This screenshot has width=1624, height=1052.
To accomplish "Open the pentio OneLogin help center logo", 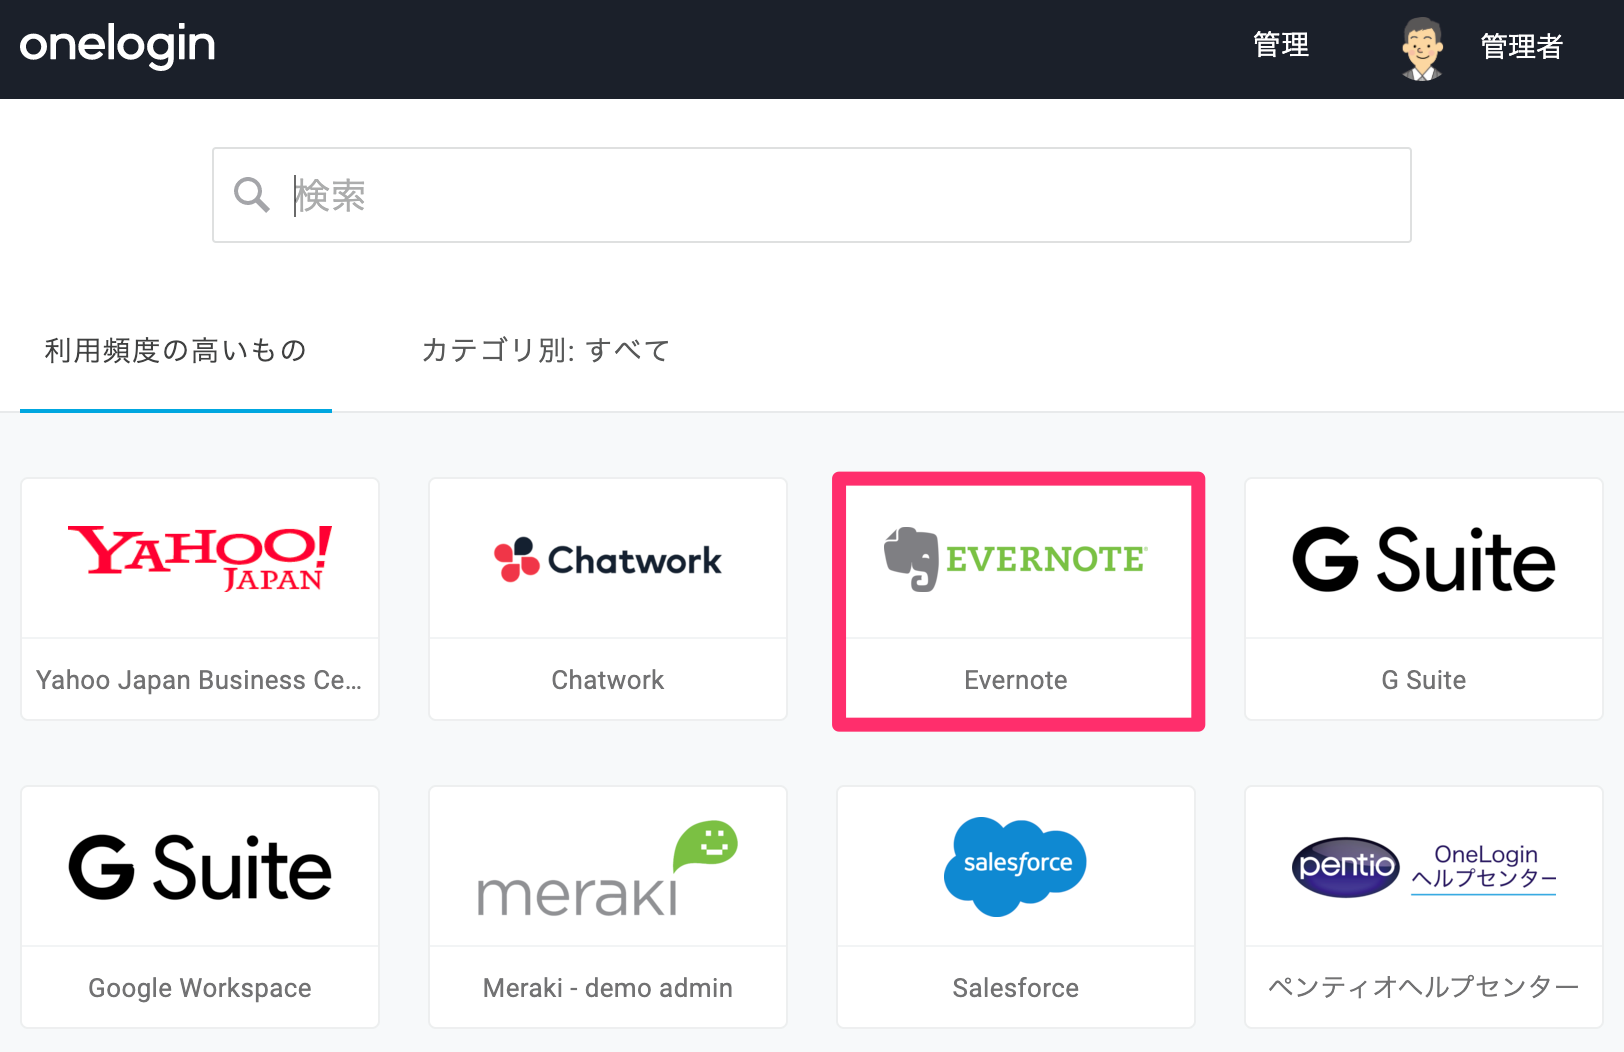I will 1424,867.
